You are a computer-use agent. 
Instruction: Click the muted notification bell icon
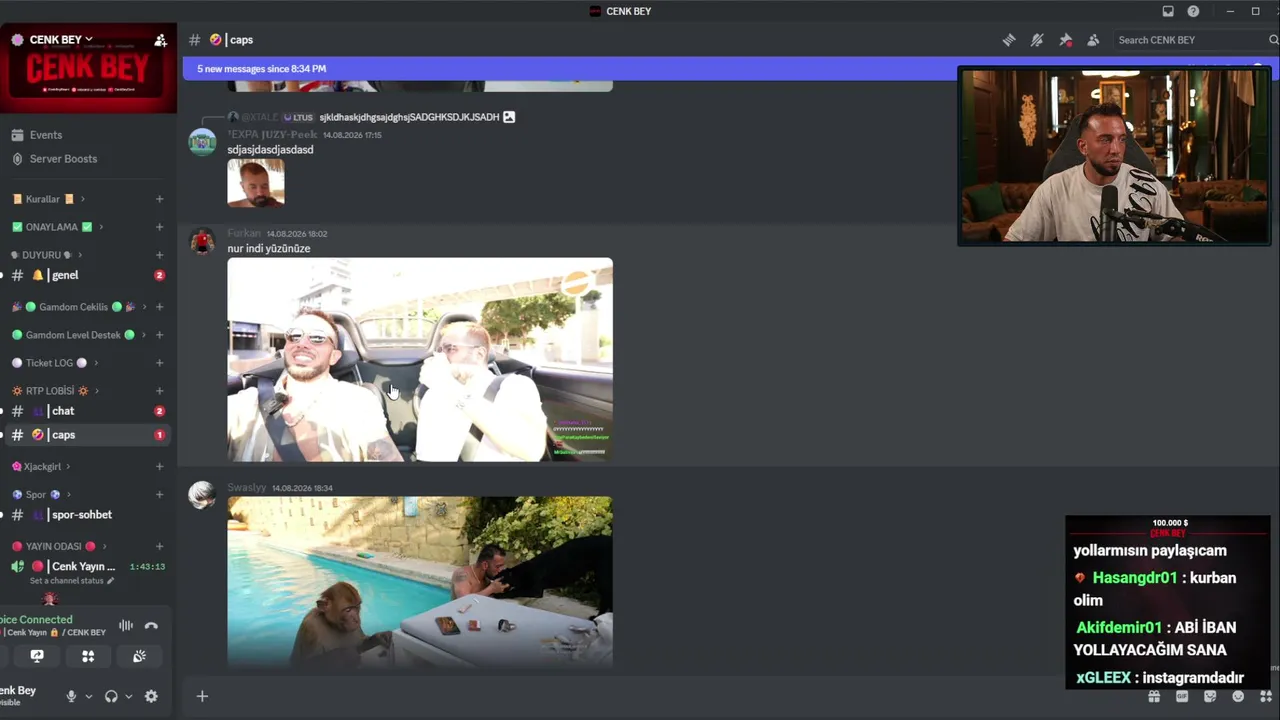pyautogui.click(x=1037, y=40)
